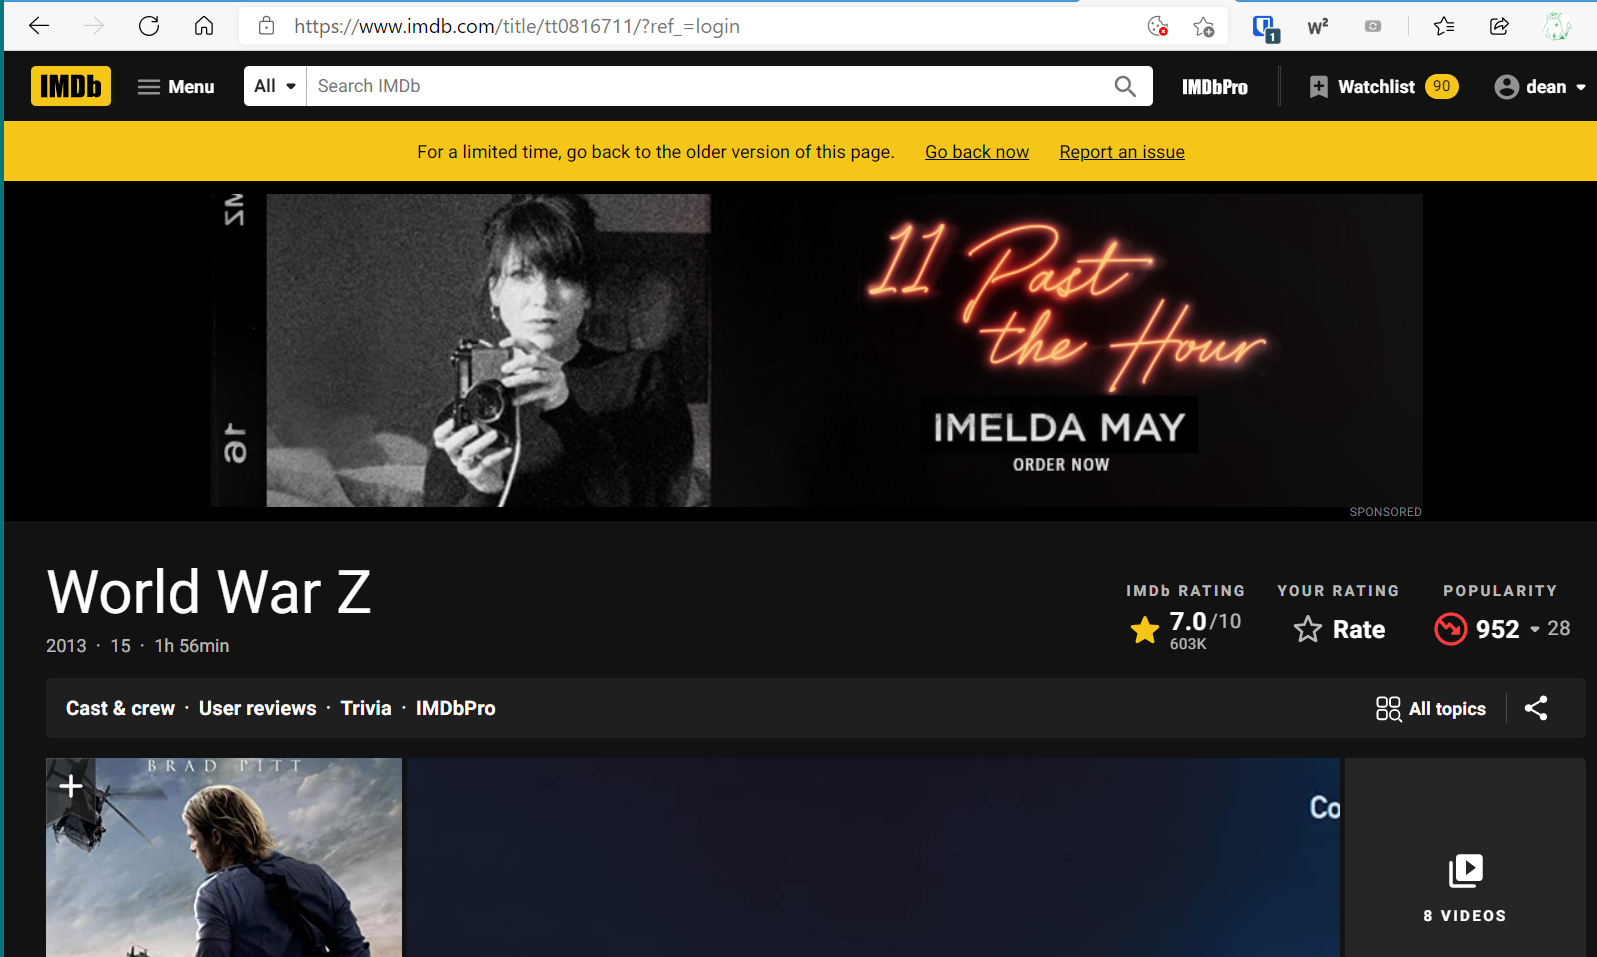Open the hamburger Menu
1597x957 pixels.
(x=176, y=87)
